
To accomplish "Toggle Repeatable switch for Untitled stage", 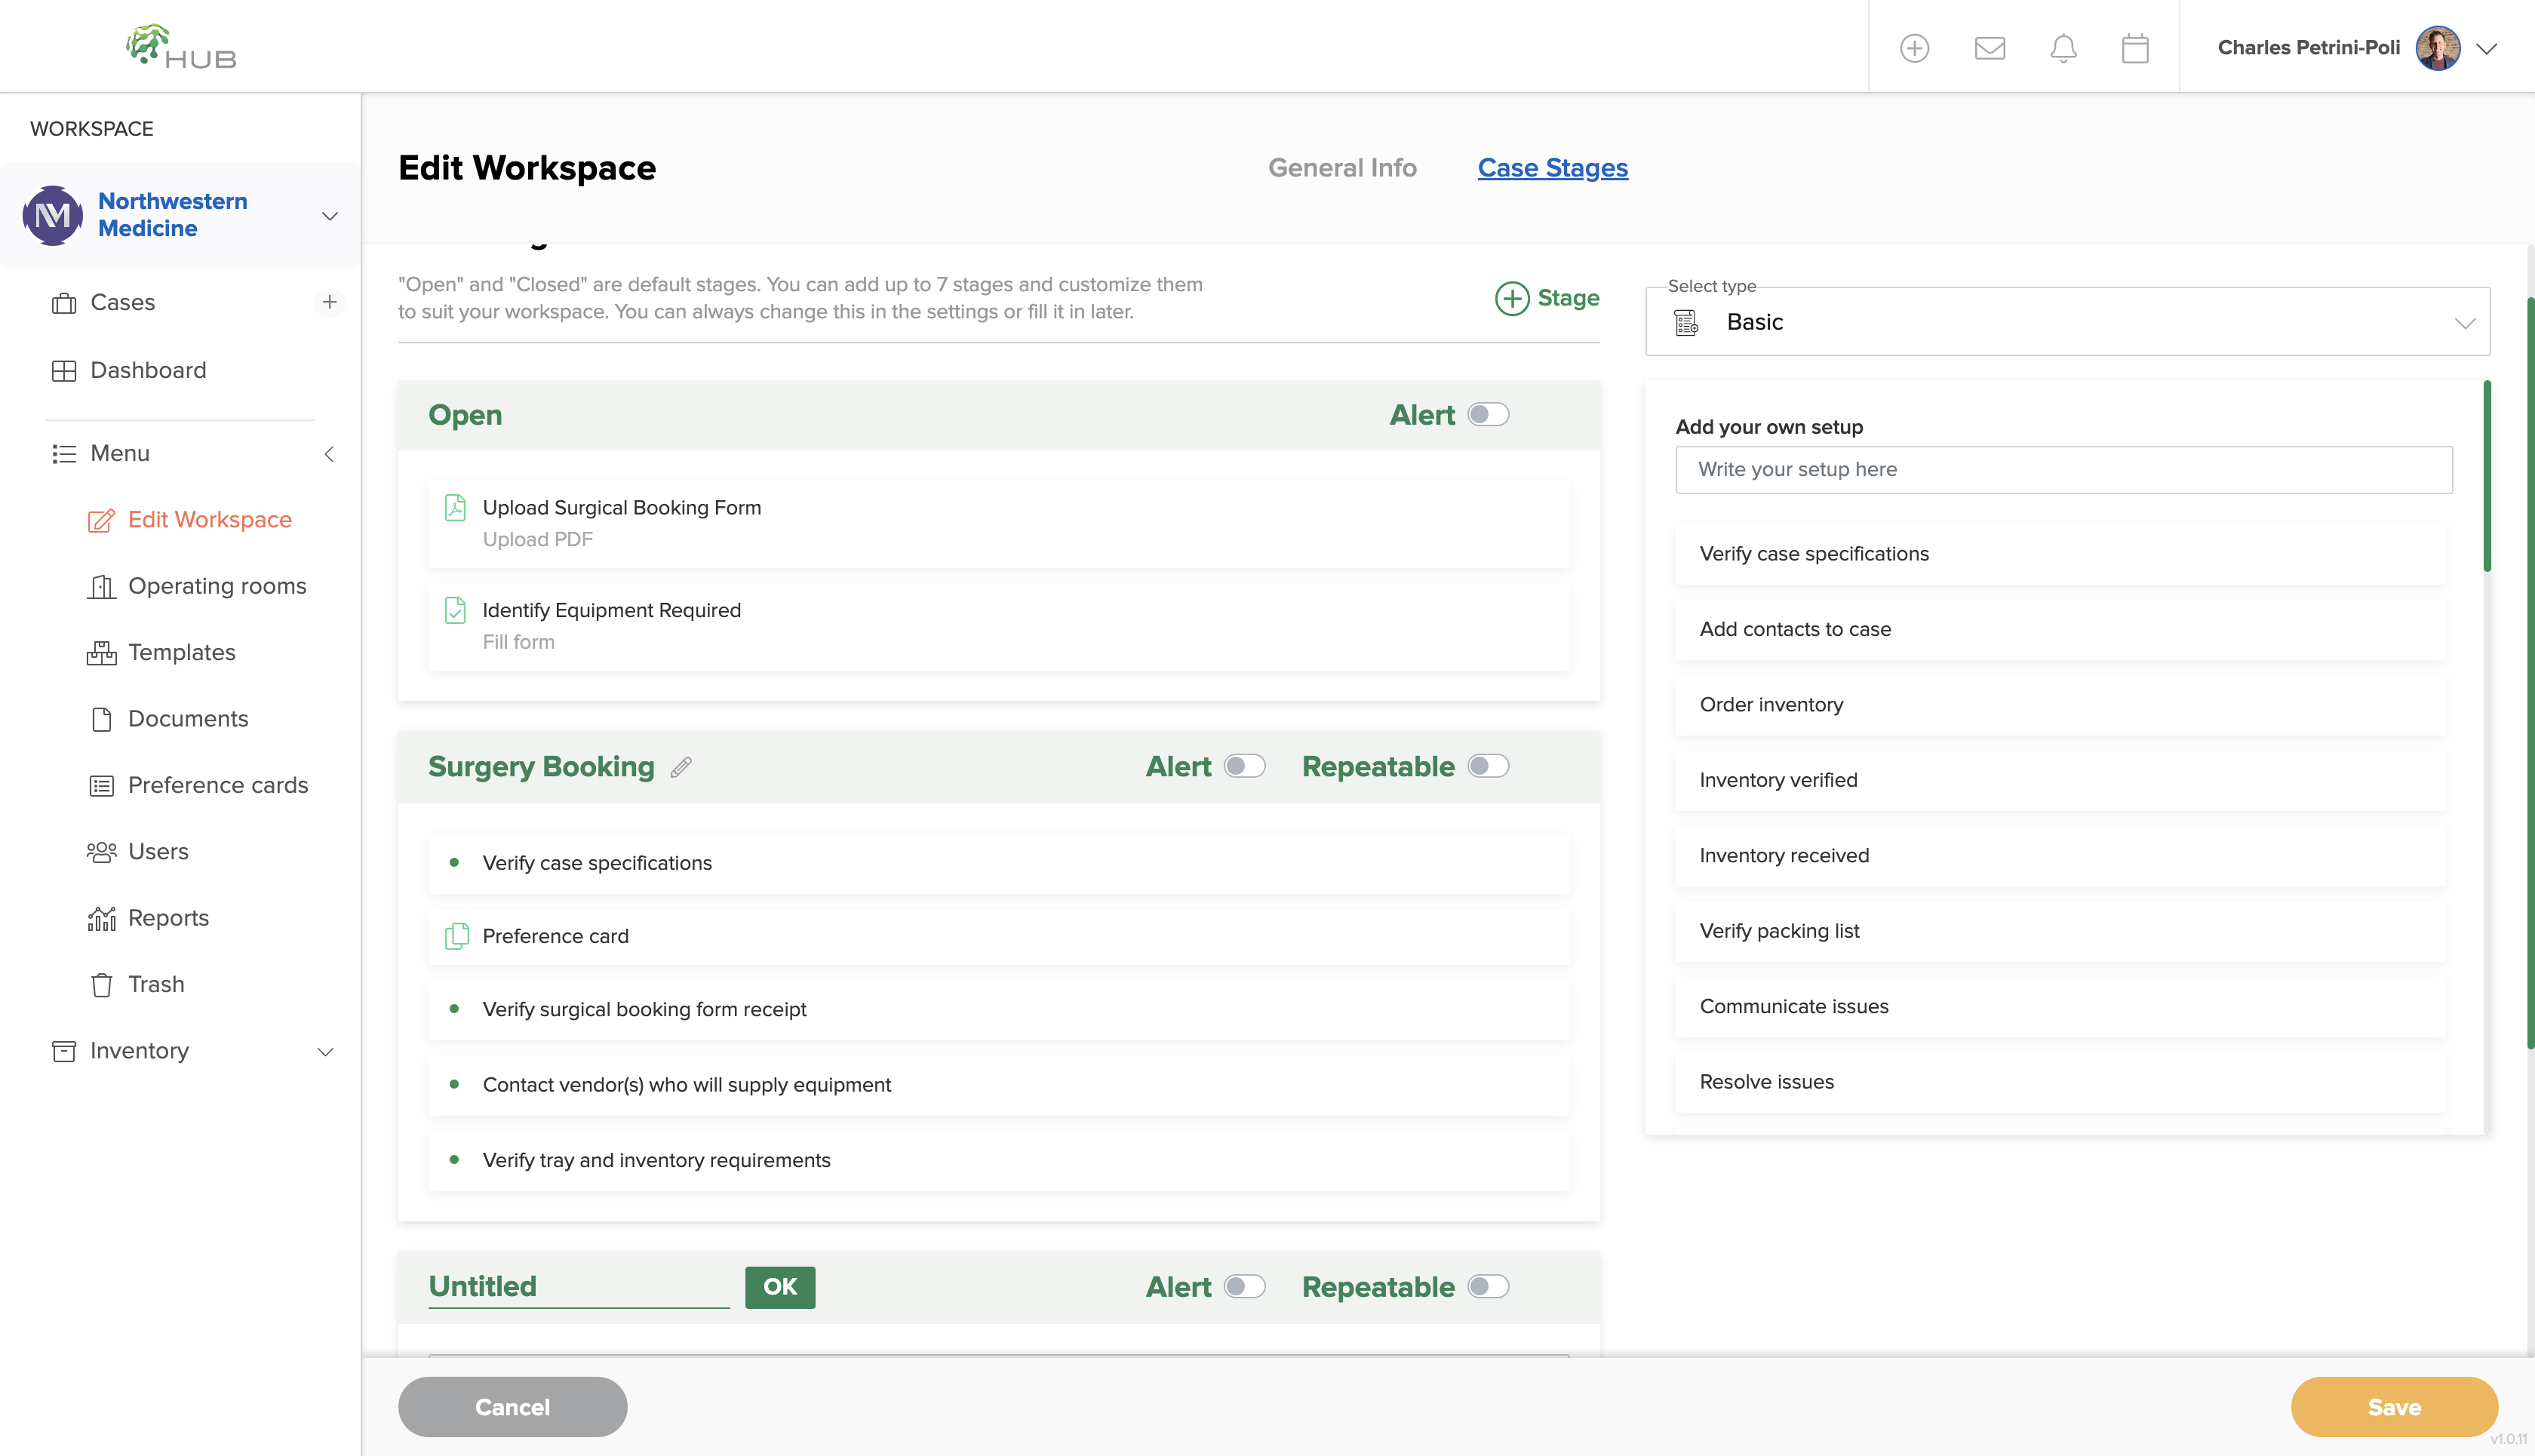I will pos(1488,1286).
